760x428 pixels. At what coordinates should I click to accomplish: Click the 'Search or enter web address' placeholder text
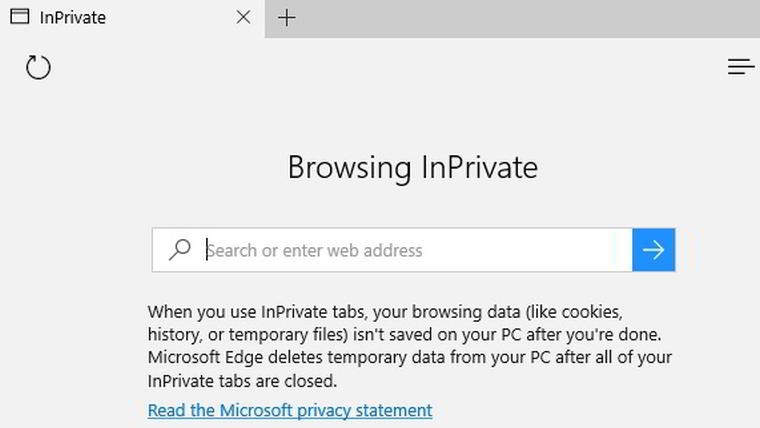(x=315, y=251)
